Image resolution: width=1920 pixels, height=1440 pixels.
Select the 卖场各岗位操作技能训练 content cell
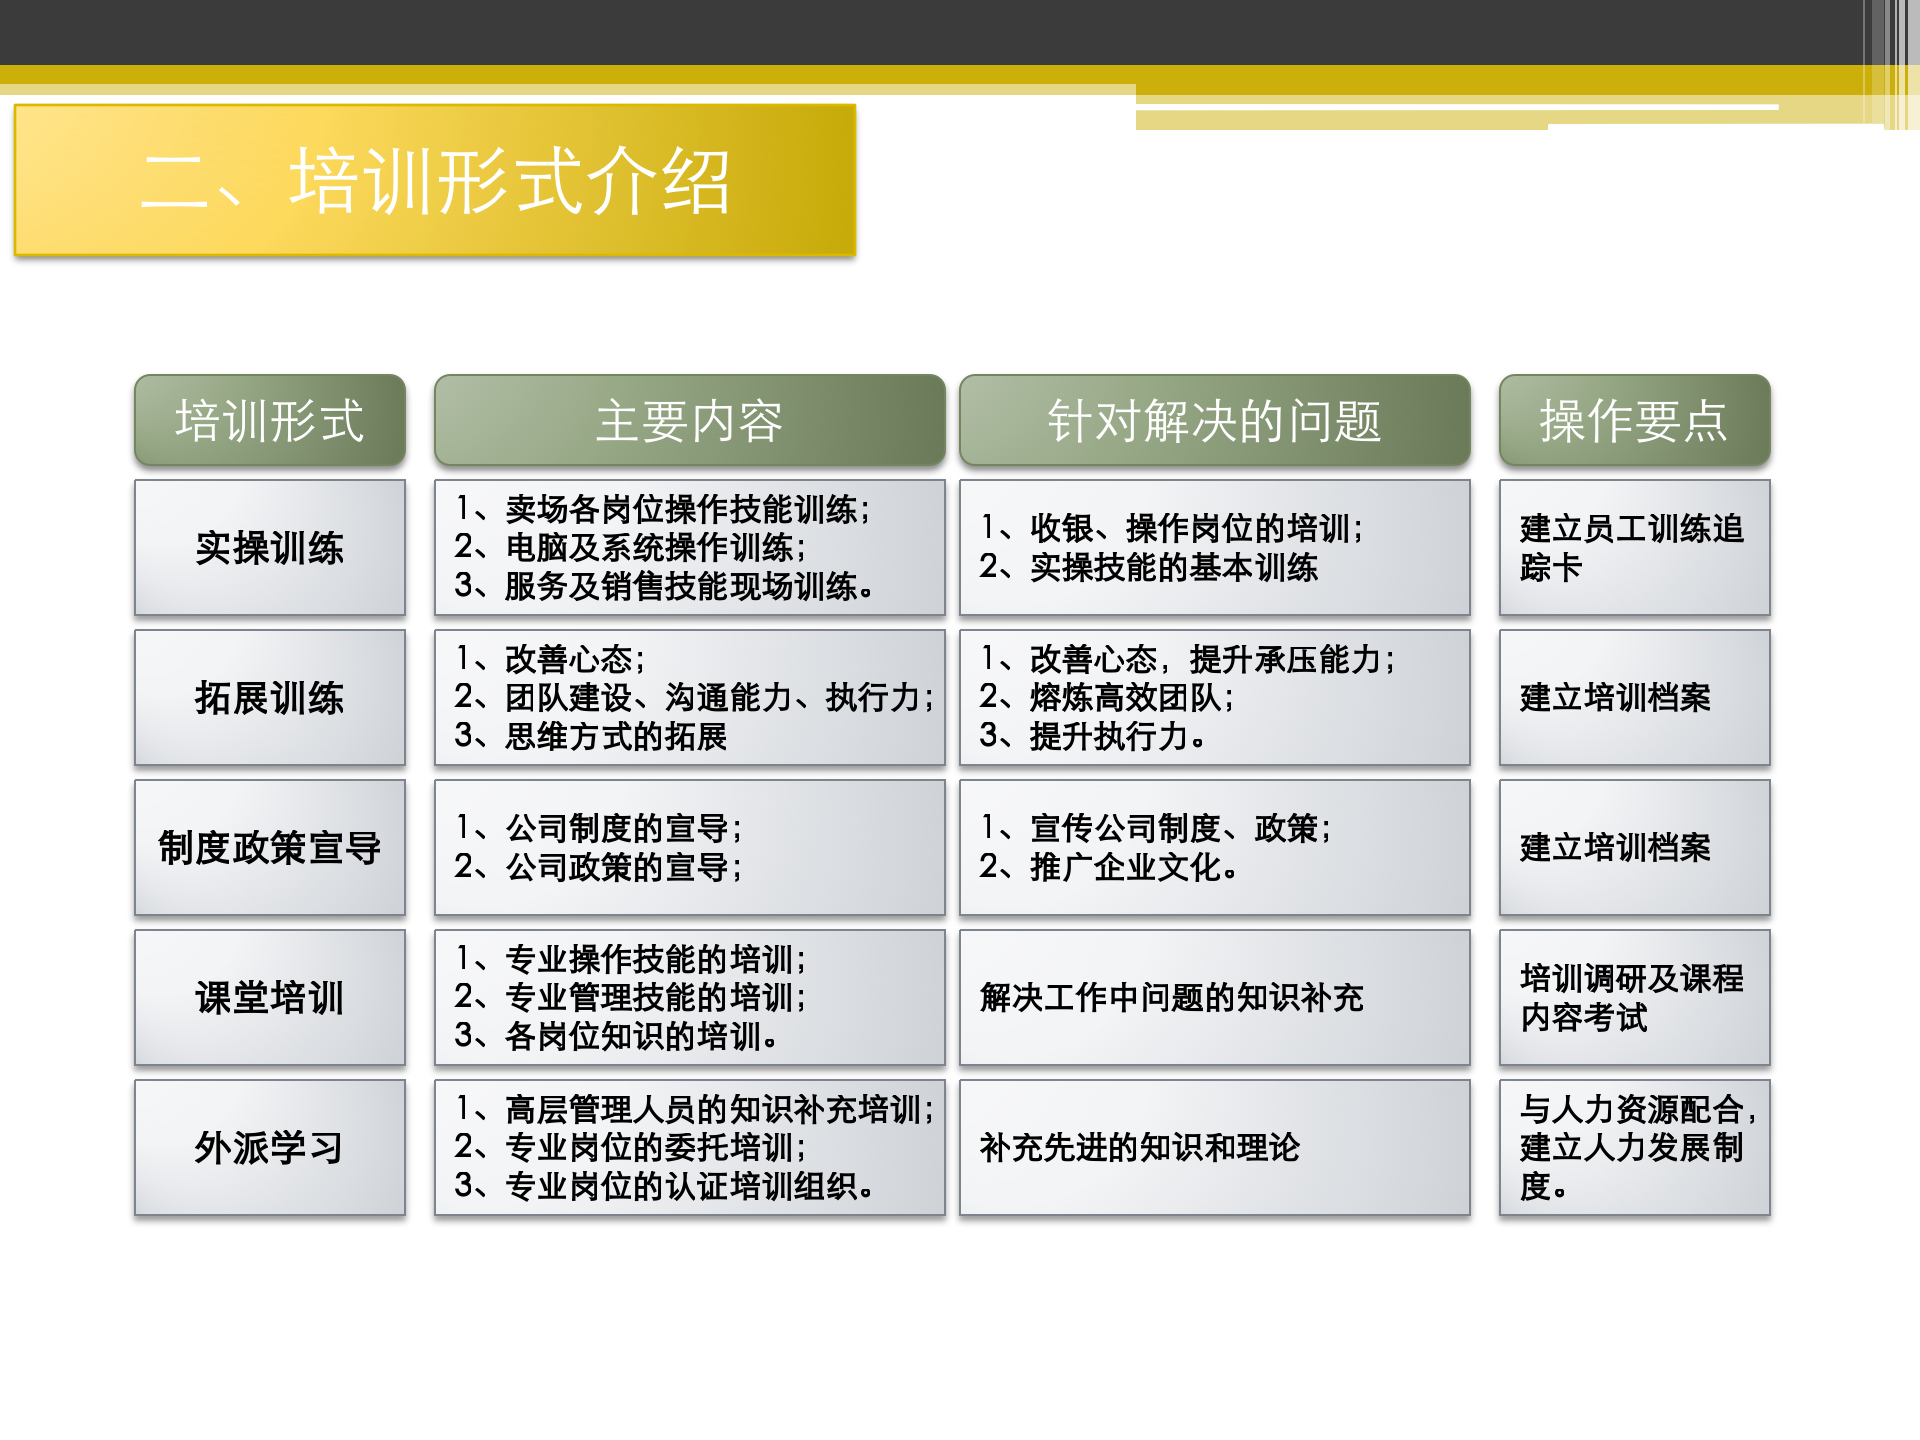(688, 547)
